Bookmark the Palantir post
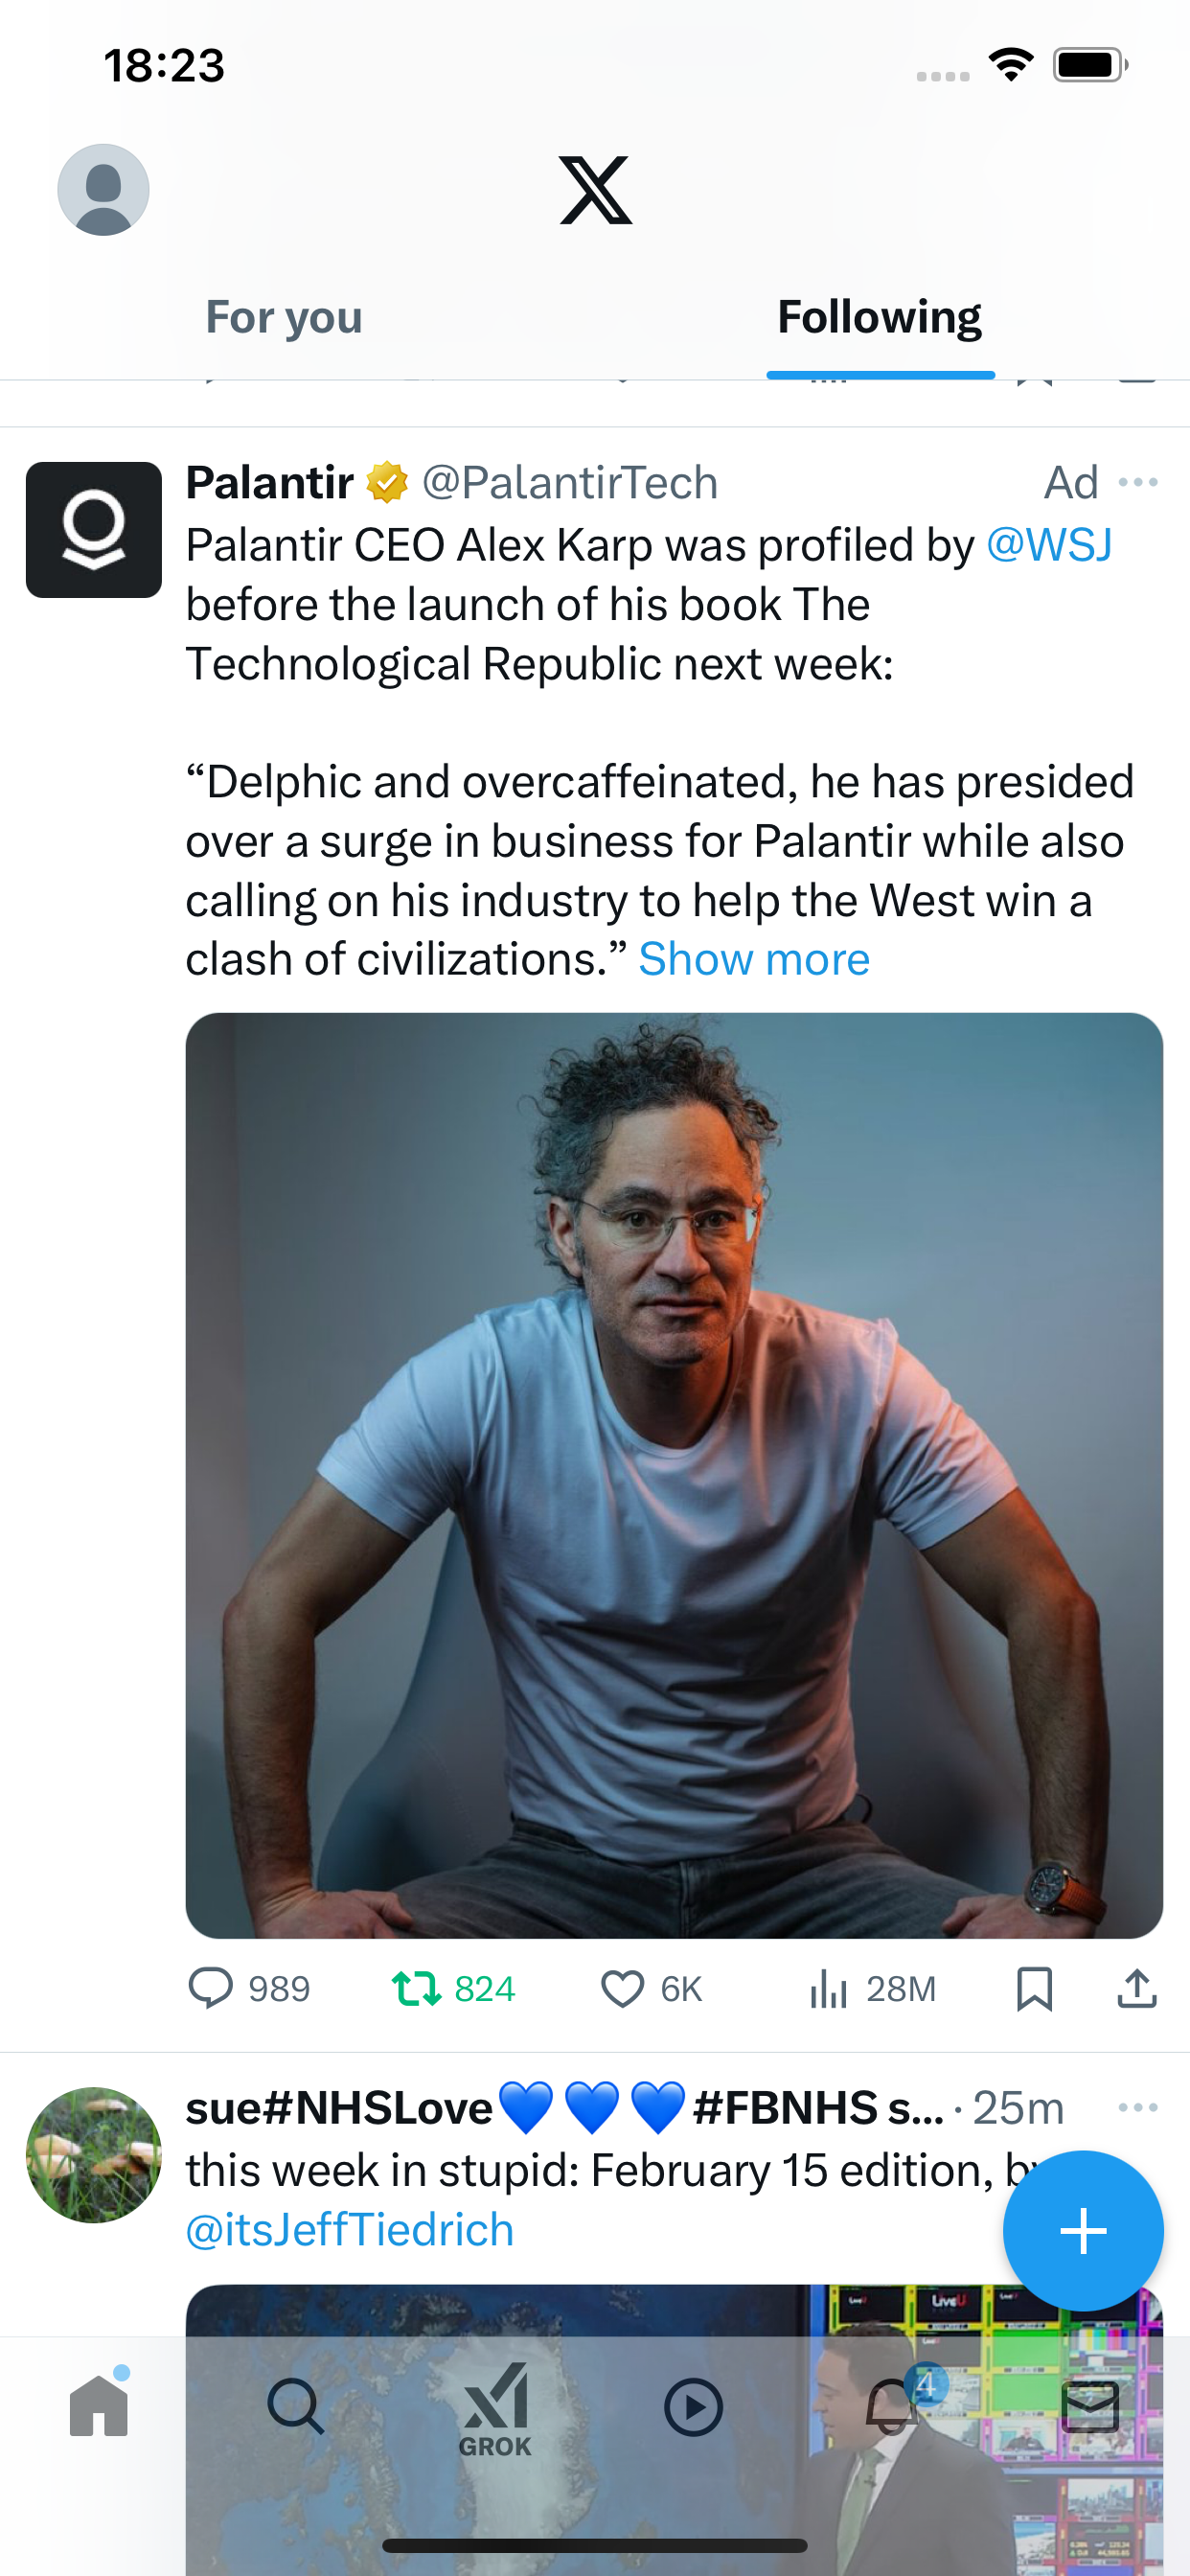1190x2576 pixels. point(1034,1988)
